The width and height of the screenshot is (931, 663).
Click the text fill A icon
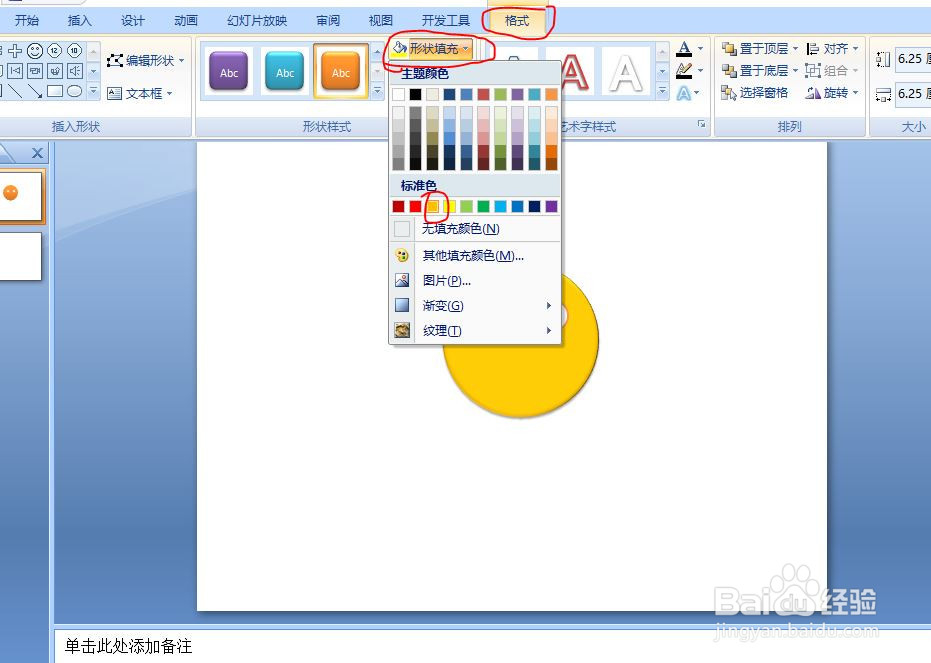[685, 49]
